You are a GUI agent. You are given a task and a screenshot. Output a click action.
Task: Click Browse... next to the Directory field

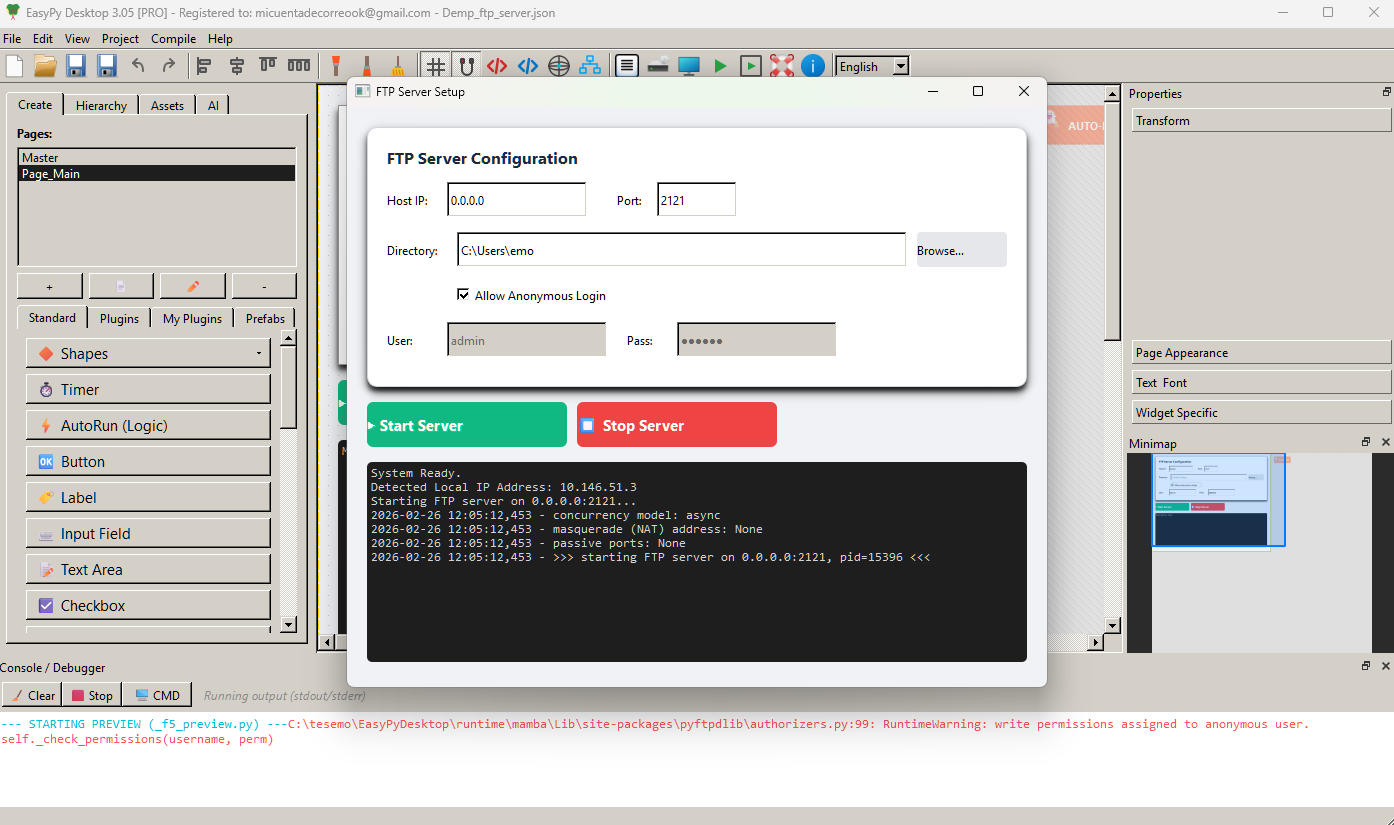pos(961,250)
